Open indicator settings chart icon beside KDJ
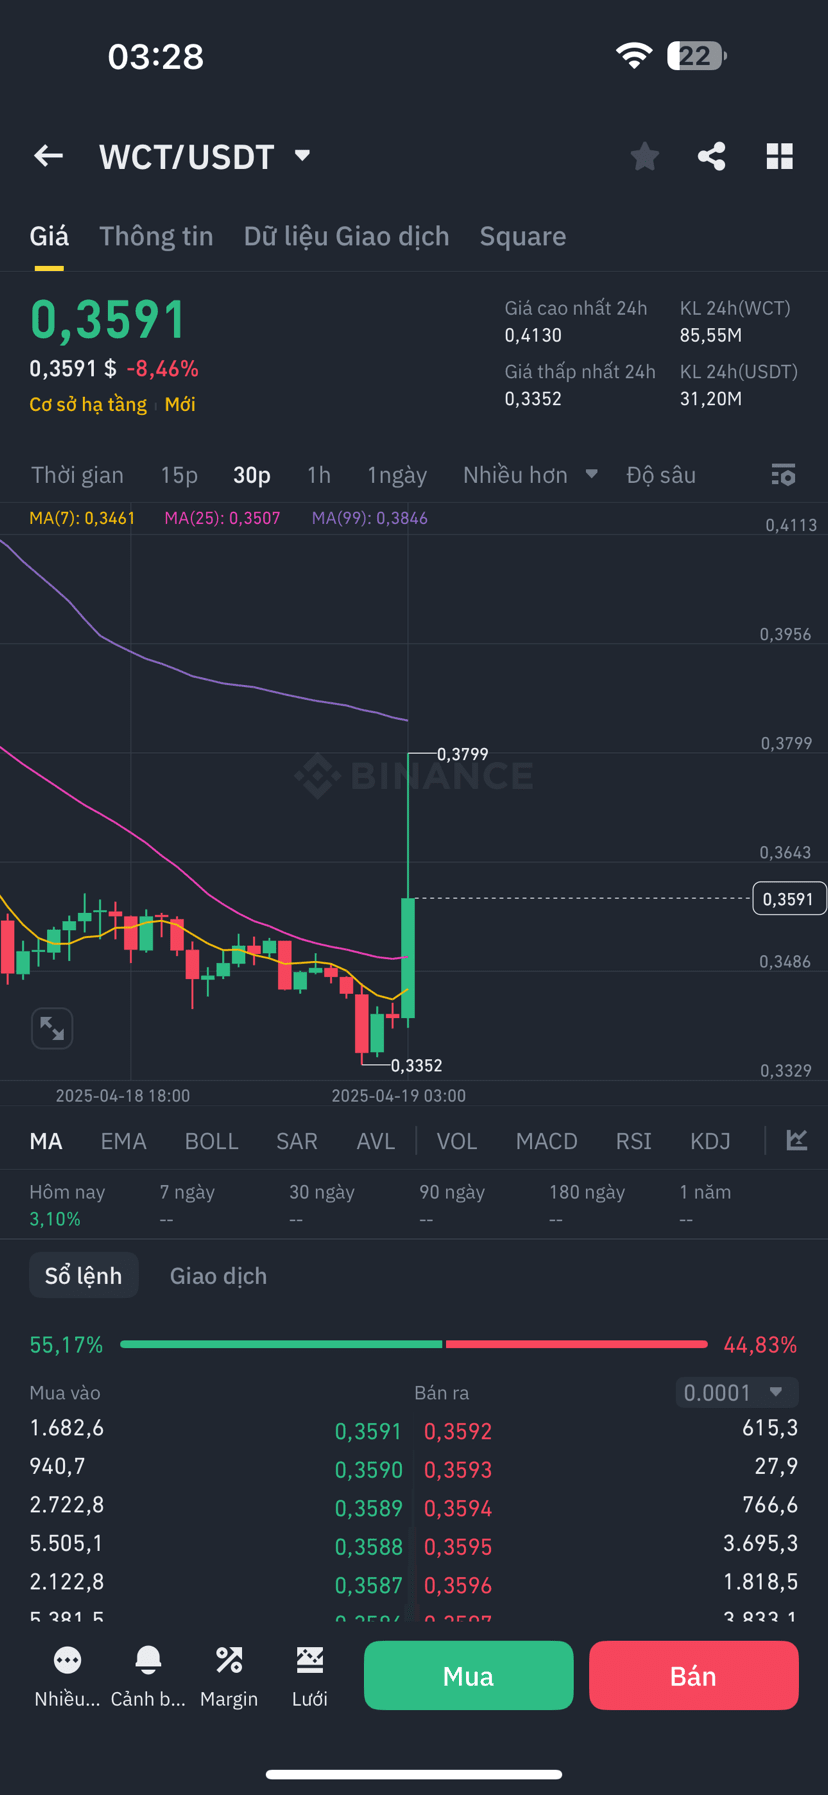The image size is (828, 1795). point(797,1140)
